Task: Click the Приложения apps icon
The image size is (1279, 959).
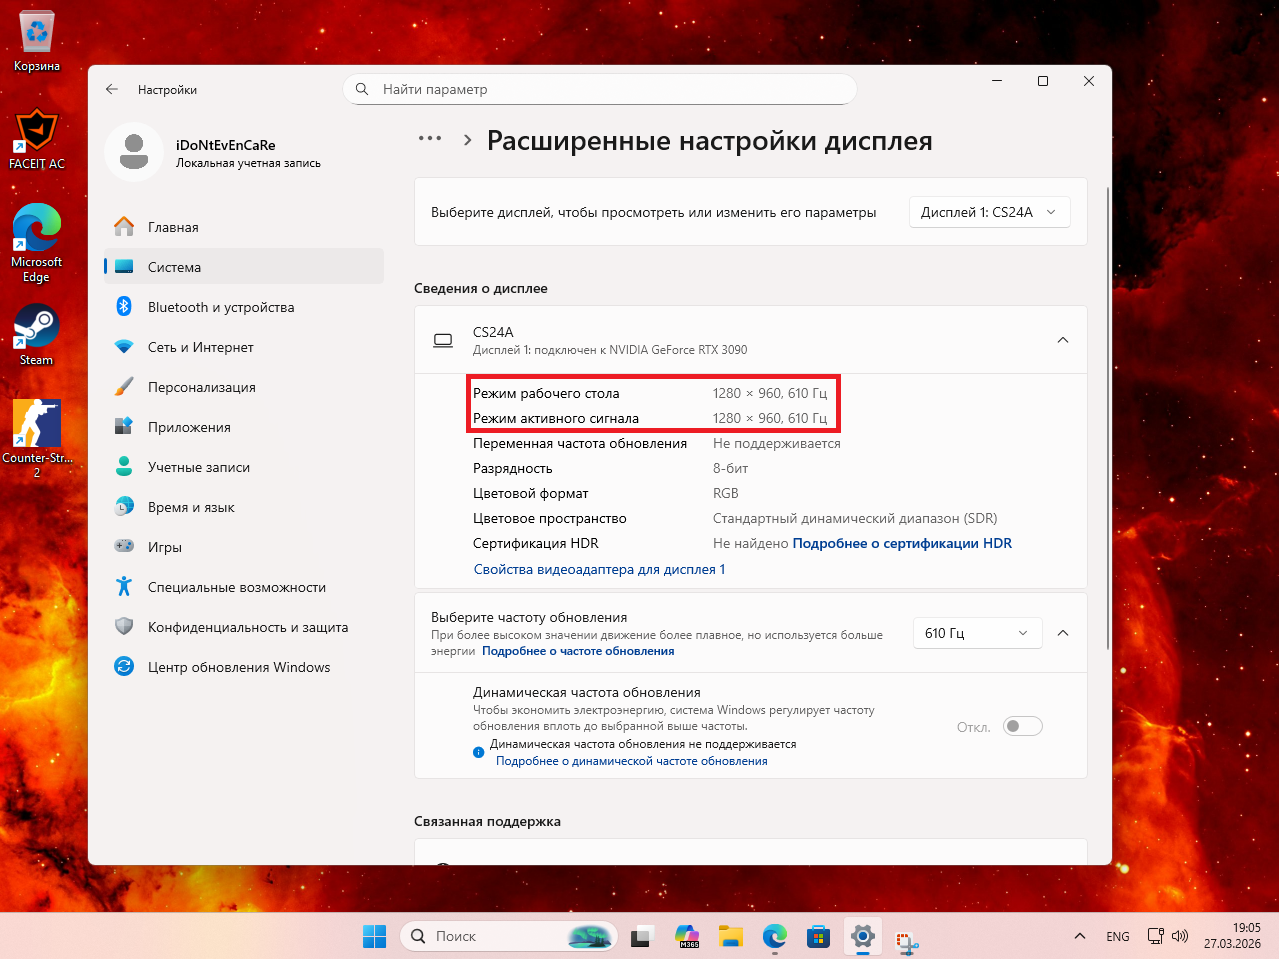Action: 124,427
